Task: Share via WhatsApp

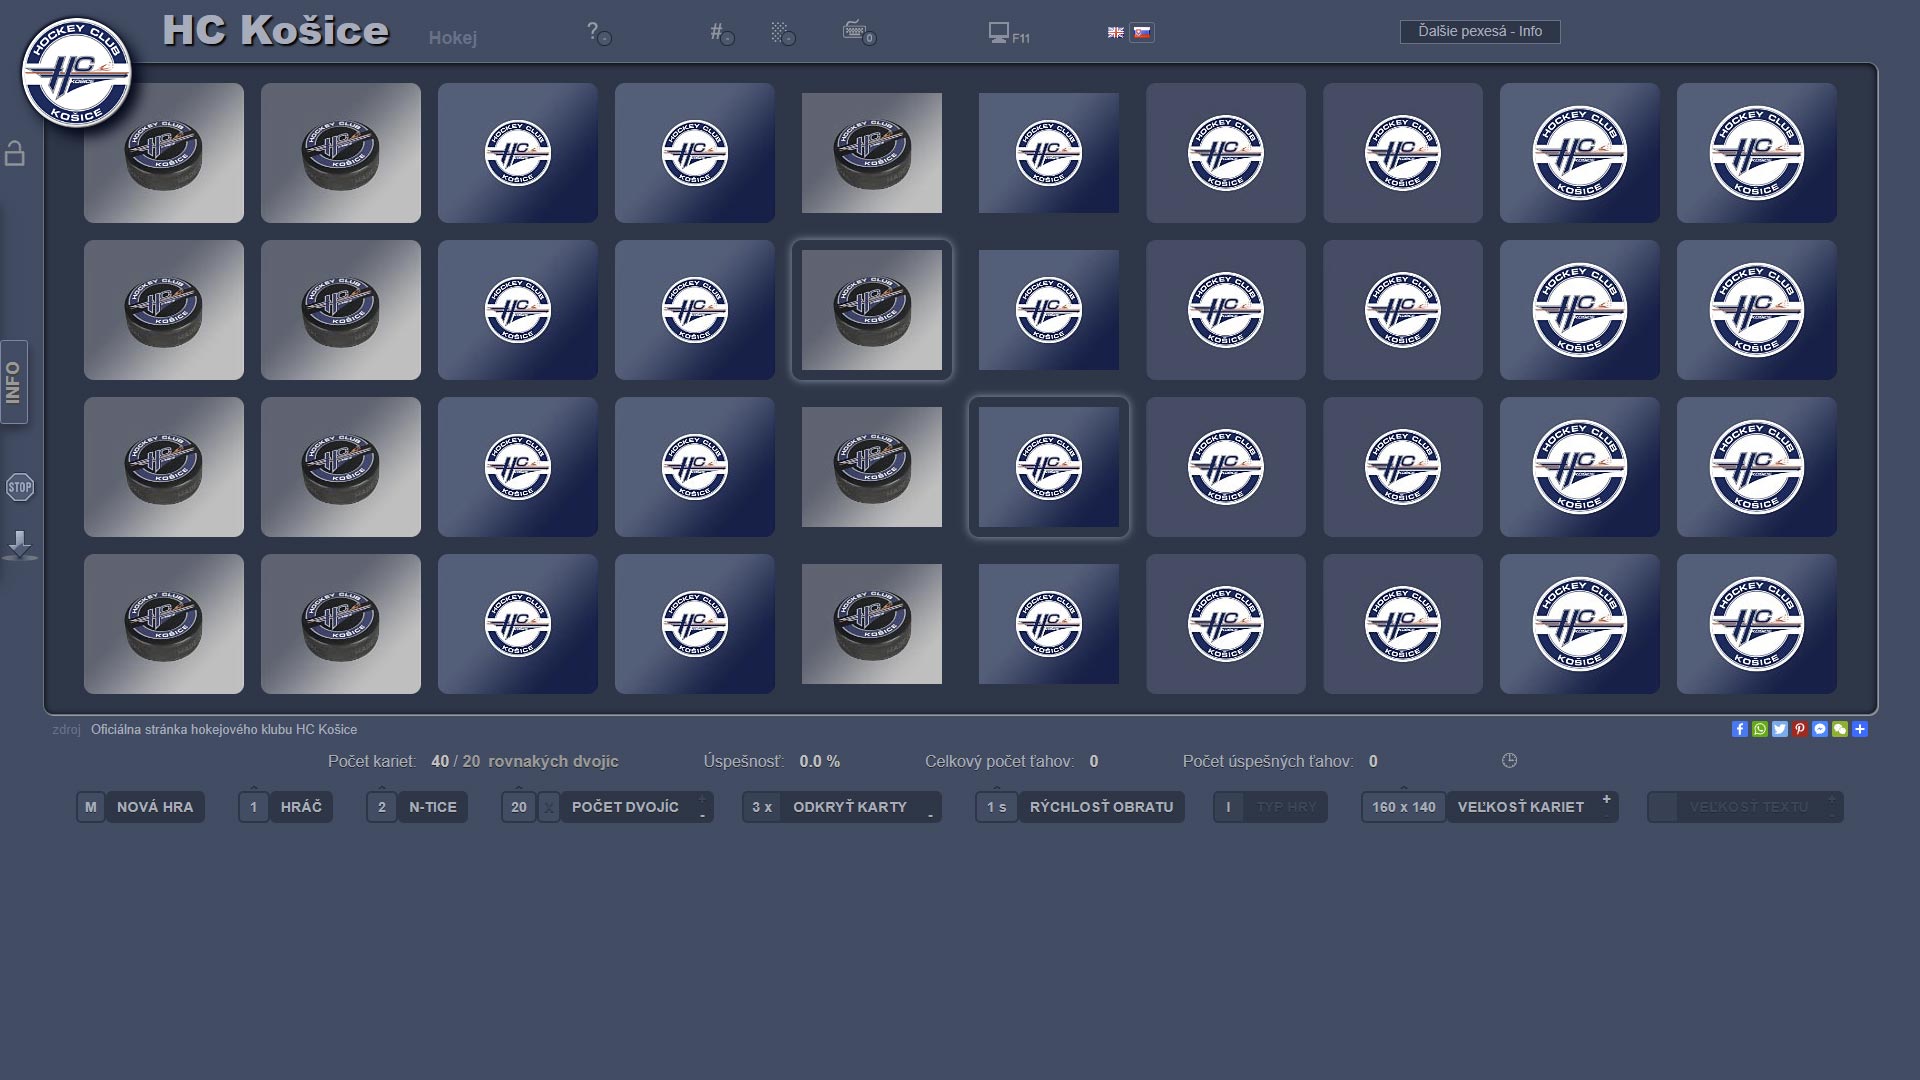Action: (x=1760, y=729)
